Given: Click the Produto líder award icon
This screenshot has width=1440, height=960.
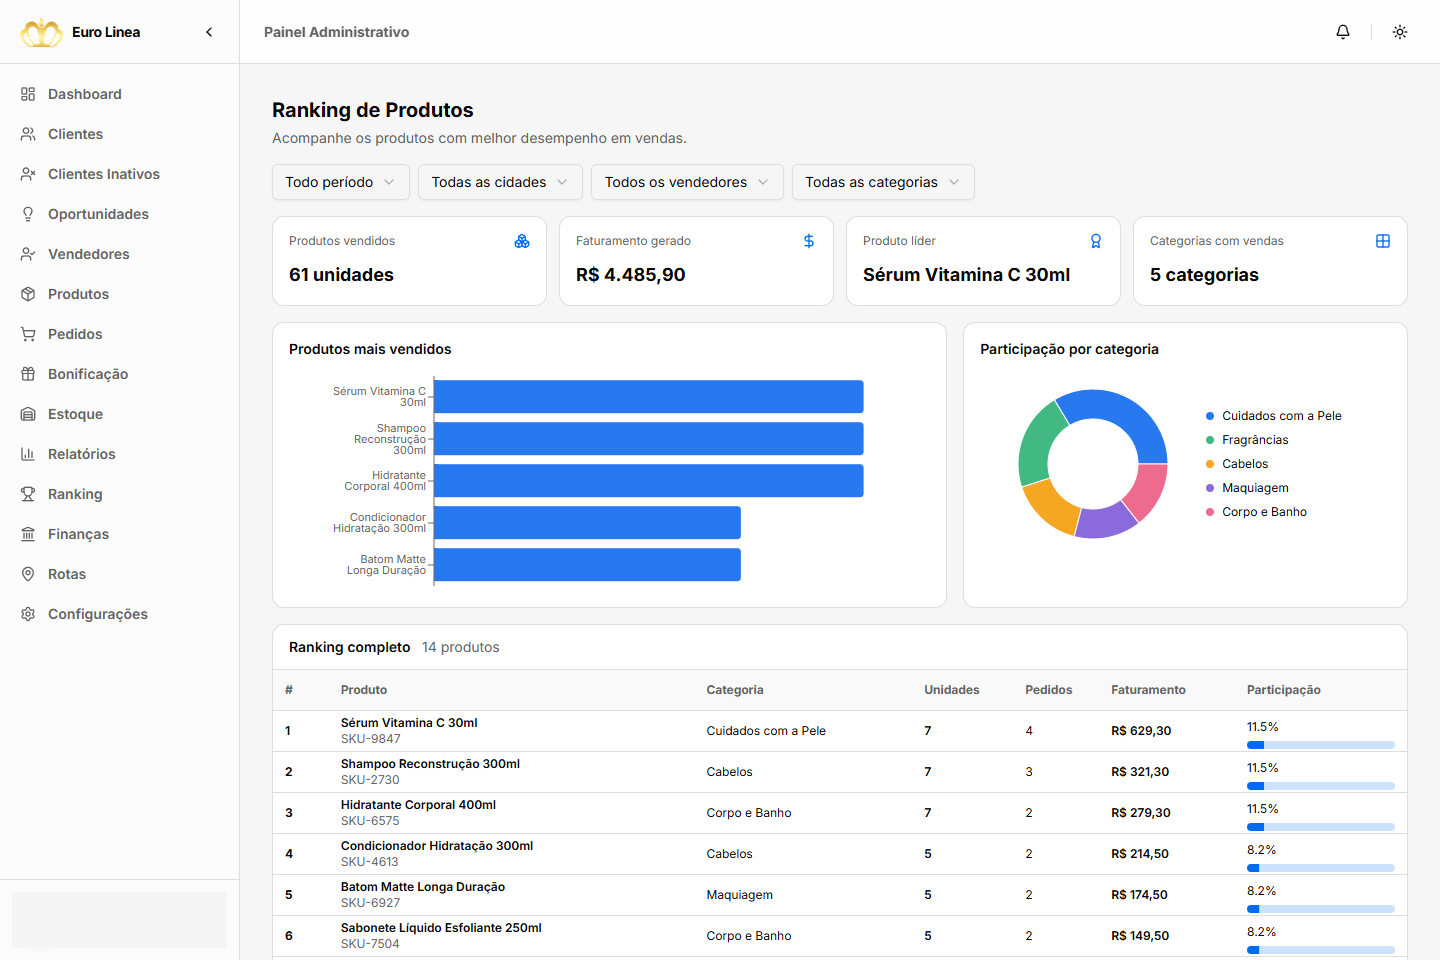Looking at the screenshot, I should 1096,241.
